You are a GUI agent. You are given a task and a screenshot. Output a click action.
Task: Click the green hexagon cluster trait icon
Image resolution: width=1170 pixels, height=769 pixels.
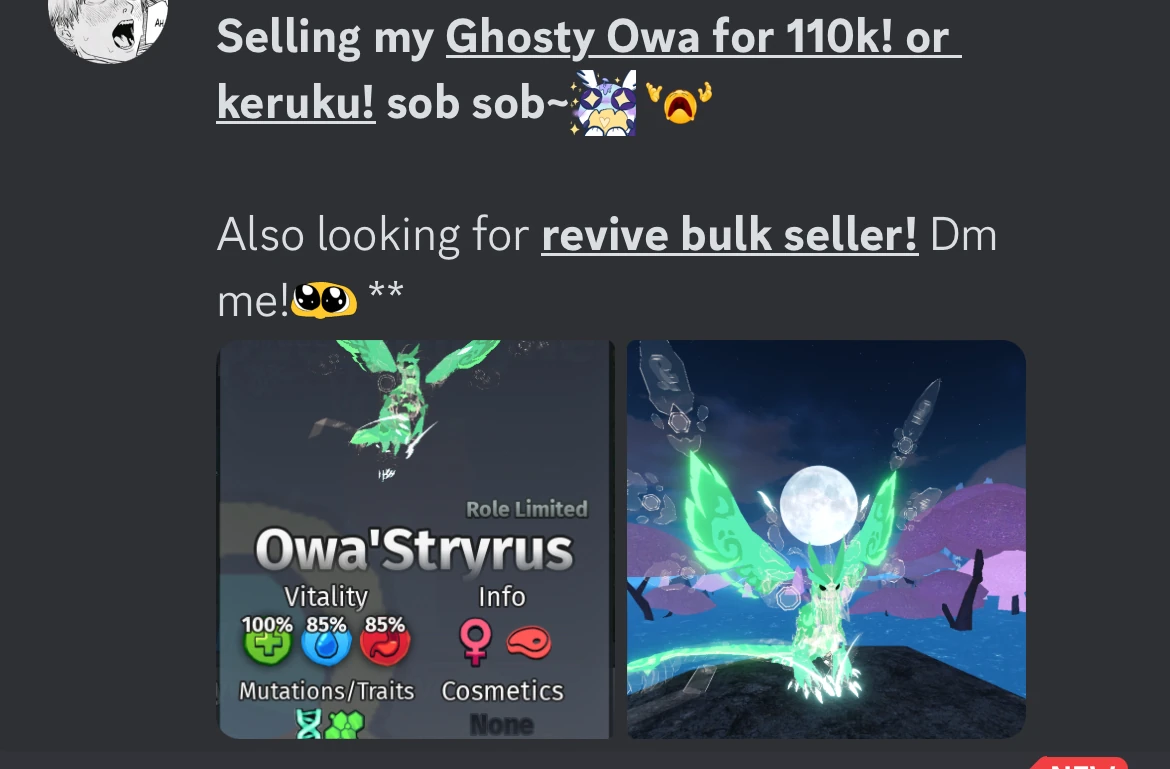coord(345,725)
